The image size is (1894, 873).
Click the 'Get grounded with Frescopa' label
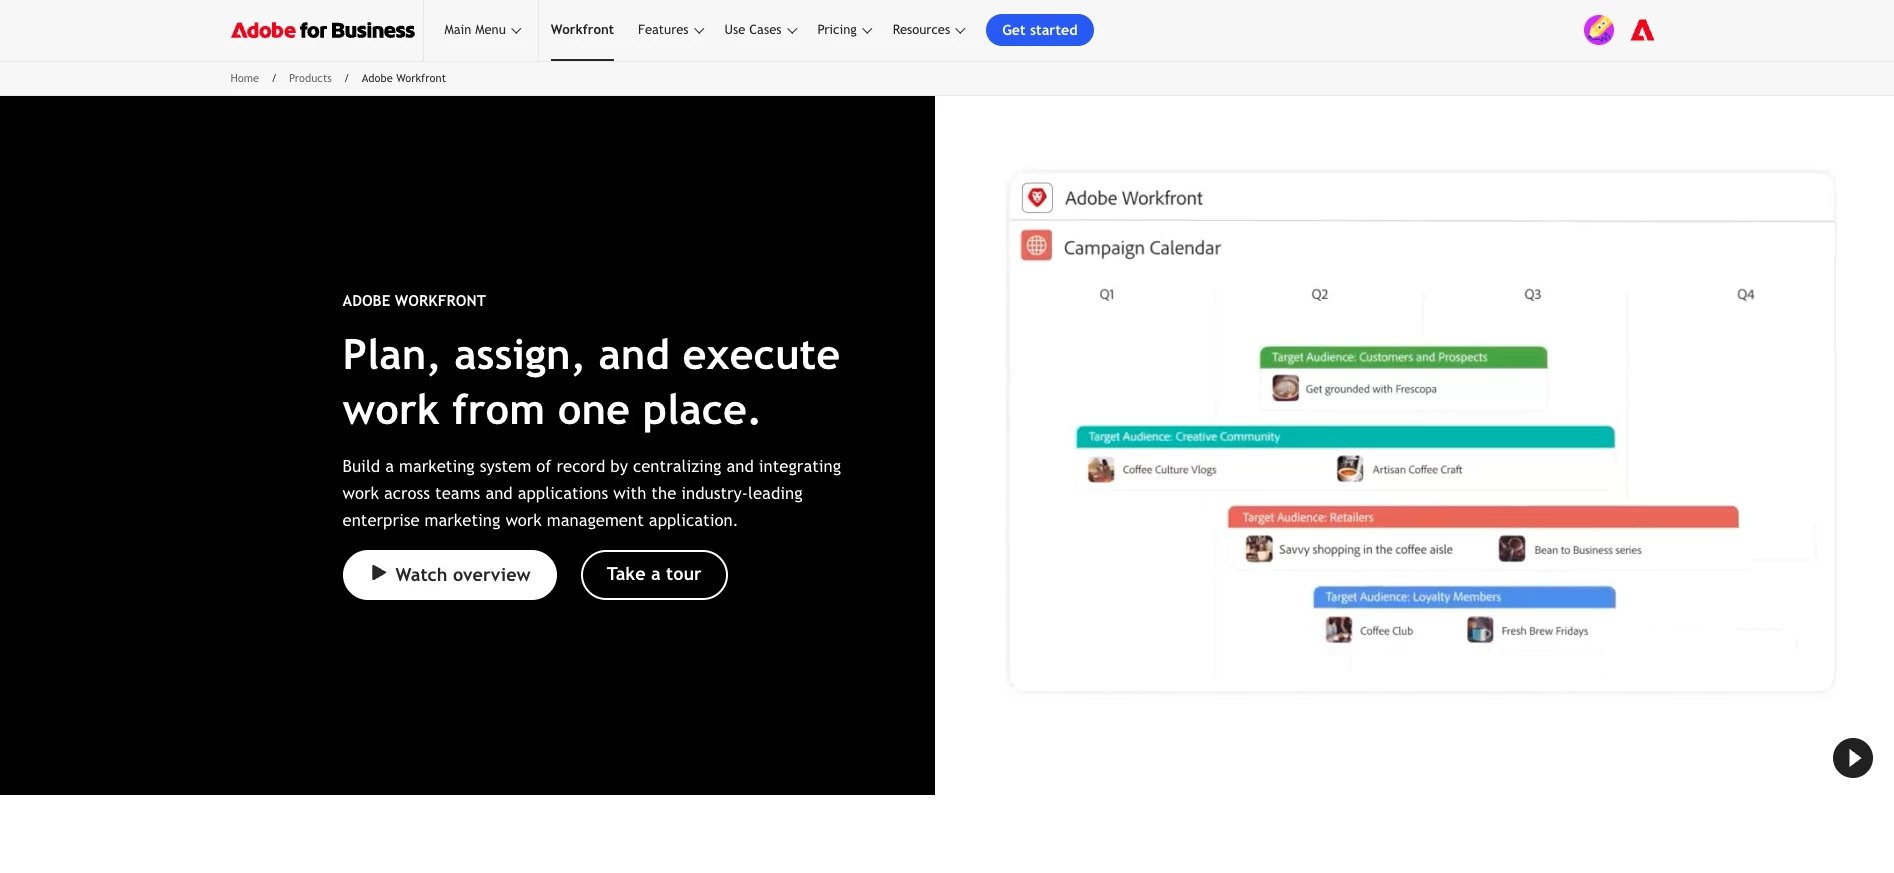[1371, 389]
